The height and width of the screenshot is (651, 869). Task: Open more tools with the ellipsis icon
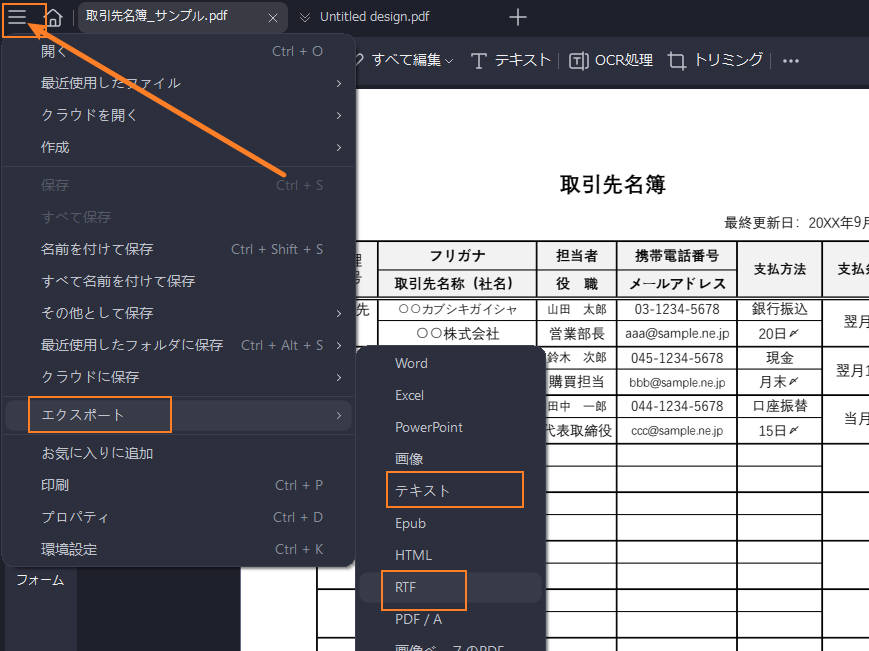pyautogui.click(x=790, y=60)
